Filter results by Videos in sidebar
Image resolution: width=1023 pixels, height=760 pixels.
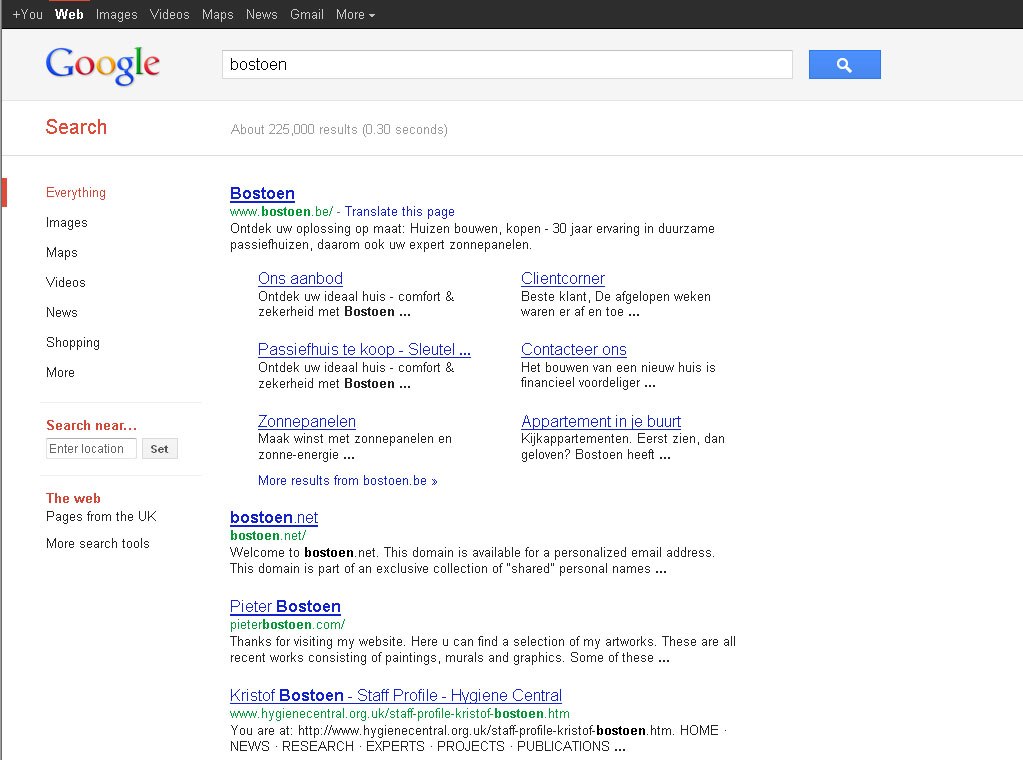point(65,282)
